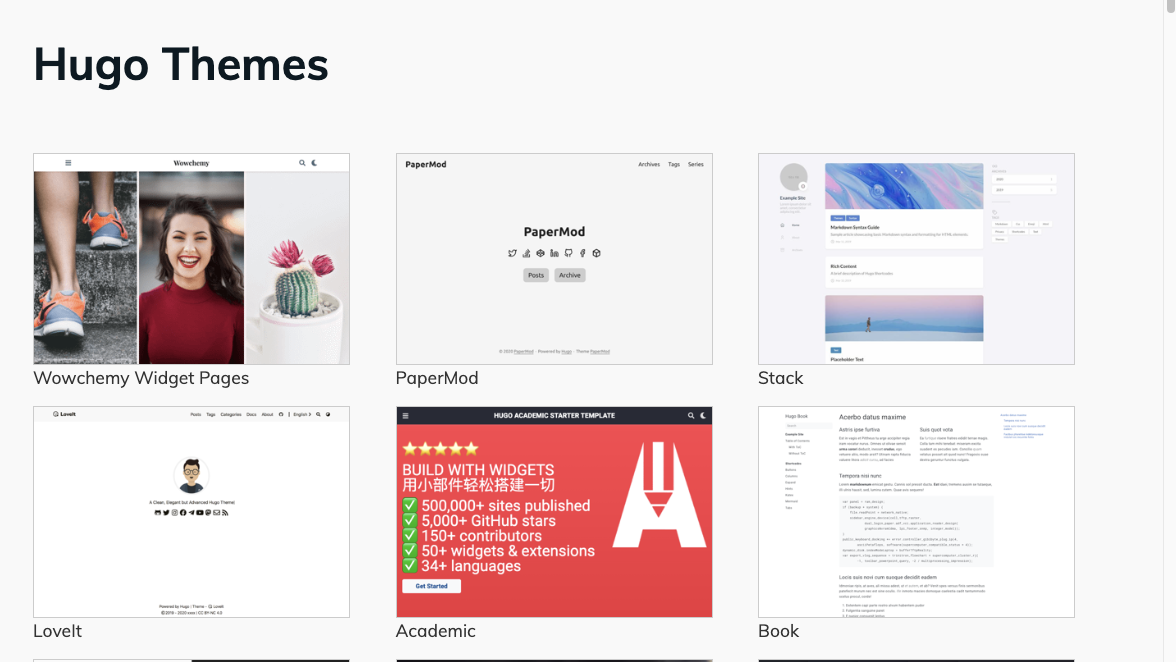The image size is (1176, 662).
Task: Click search magnifier icon in Wowchemy preview
Action: 303,162
